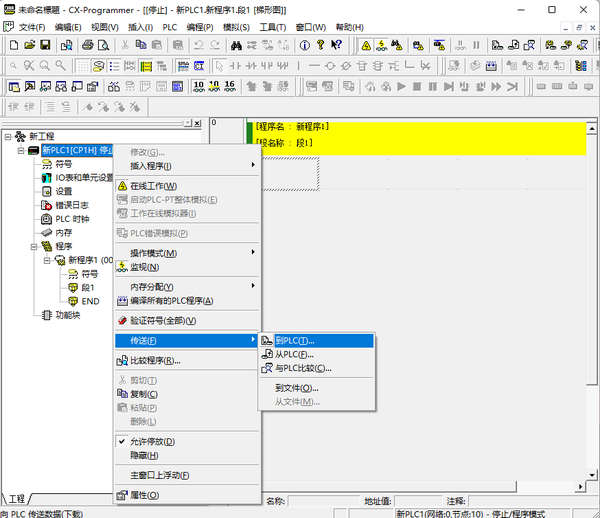Screen dimensions: 600x518
Task: Click the Print toolbar icon
Action: click(88, 45)
